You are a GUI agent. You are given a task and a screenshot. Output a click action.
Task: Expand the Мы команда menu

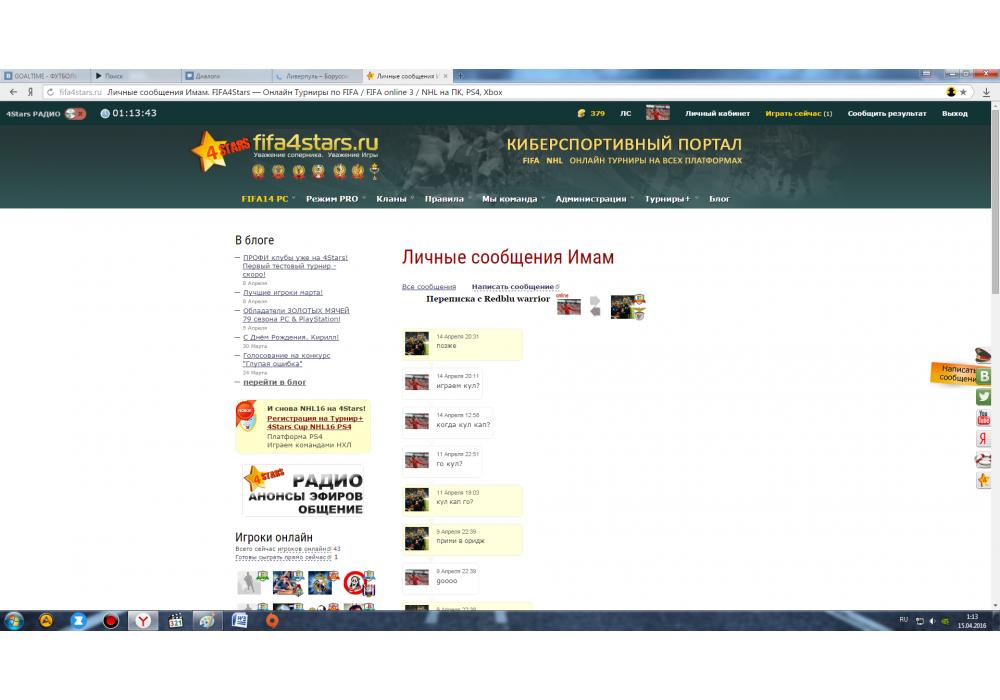tap(510, 199)
